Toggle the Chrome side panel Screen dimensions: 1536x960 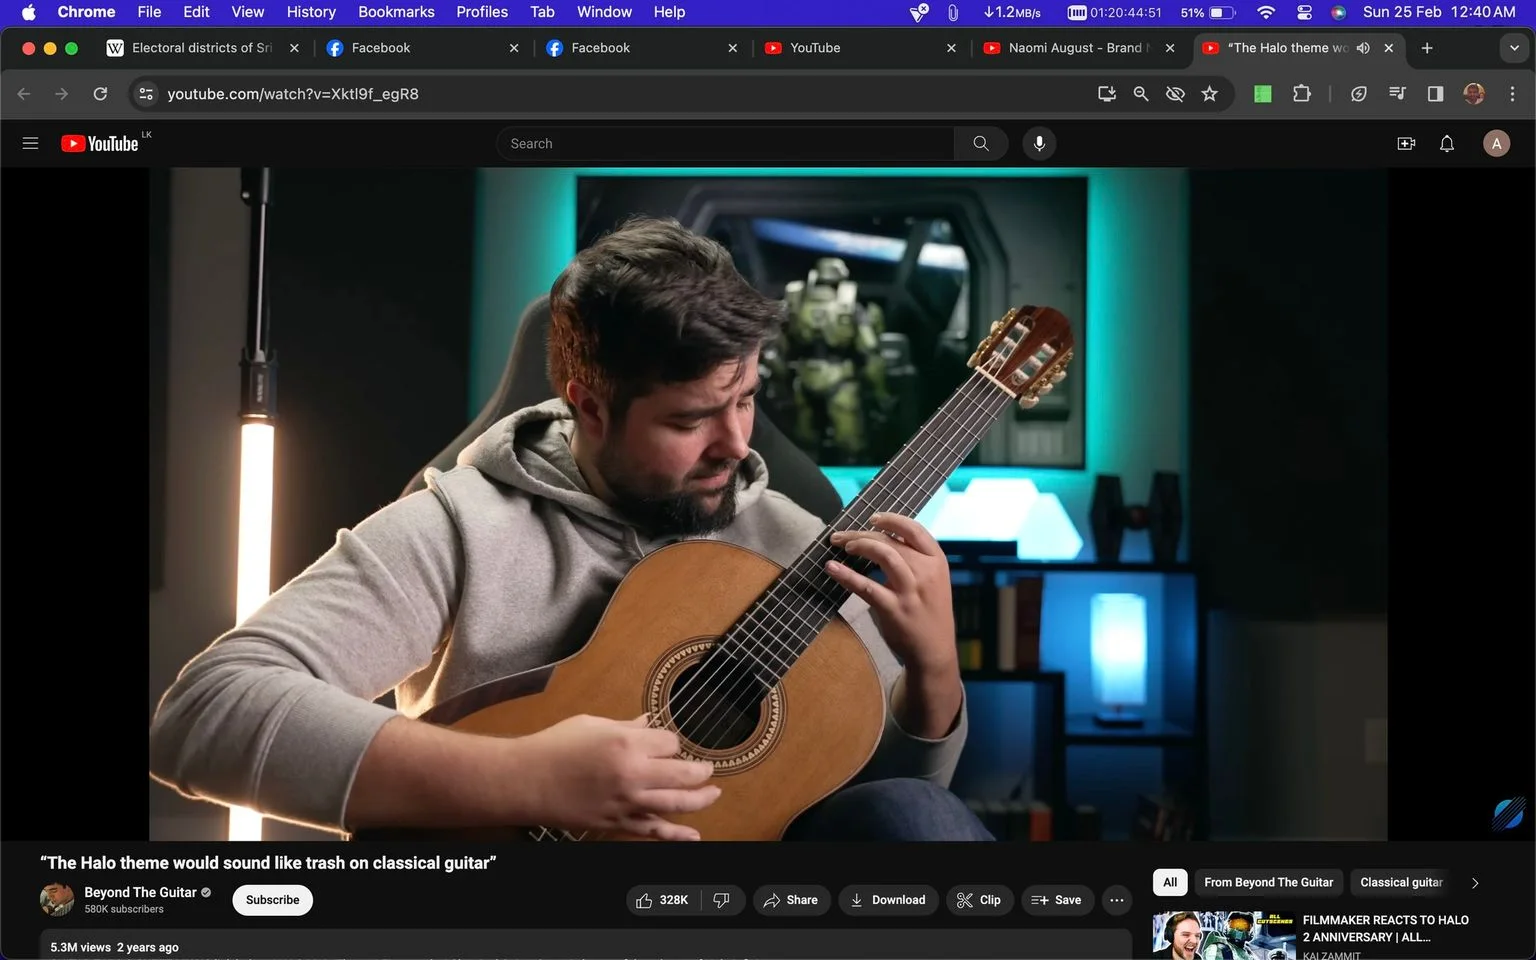coord(1435,93)
